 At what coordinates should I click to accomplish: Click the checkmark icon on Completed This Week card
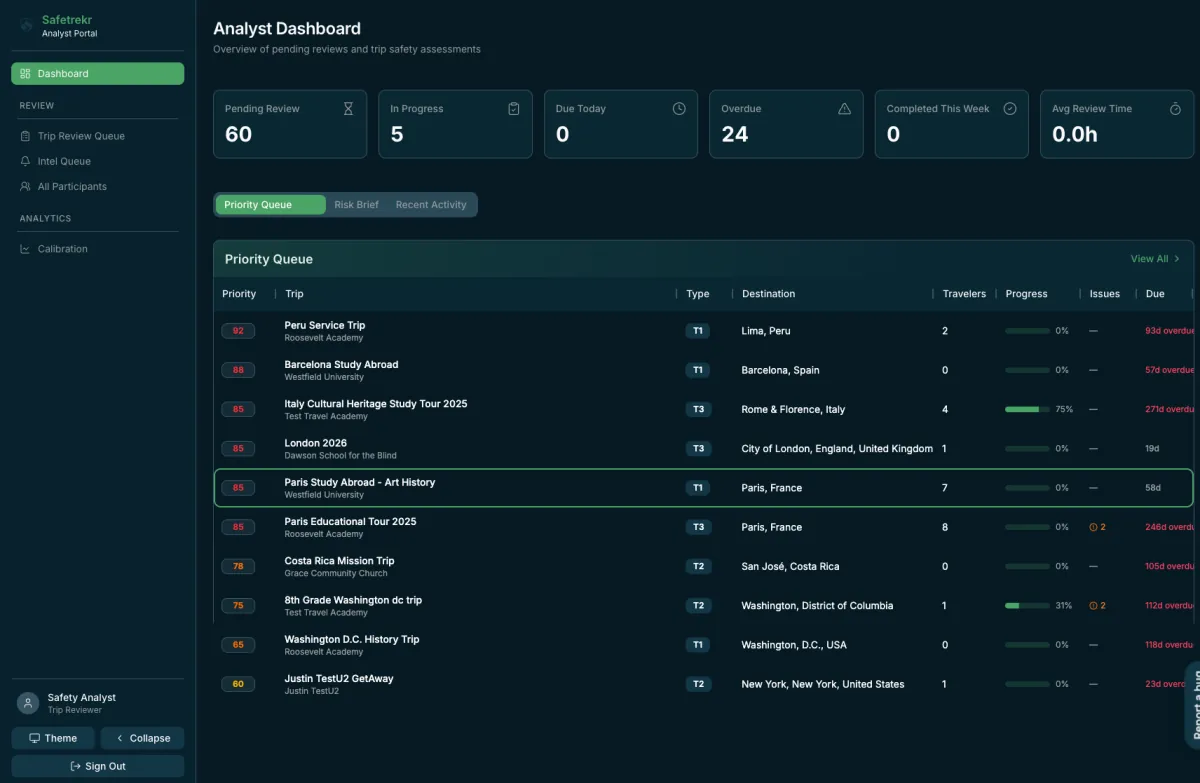pos(1010,109)
